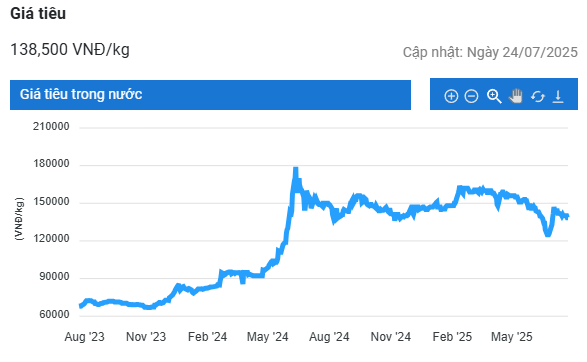The width and height of the screenshot is (587, 362).
Task: Click the zoom in plus icon
Action: point(451,96)
